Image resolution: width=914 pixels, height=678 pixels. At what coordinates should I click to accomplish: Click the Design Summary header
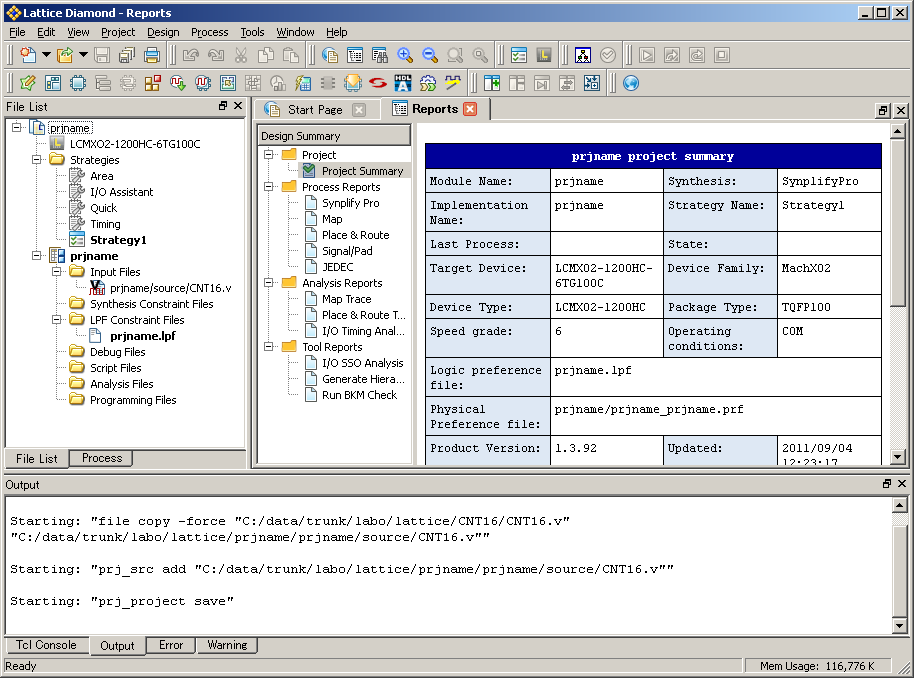tap(334, 136)
